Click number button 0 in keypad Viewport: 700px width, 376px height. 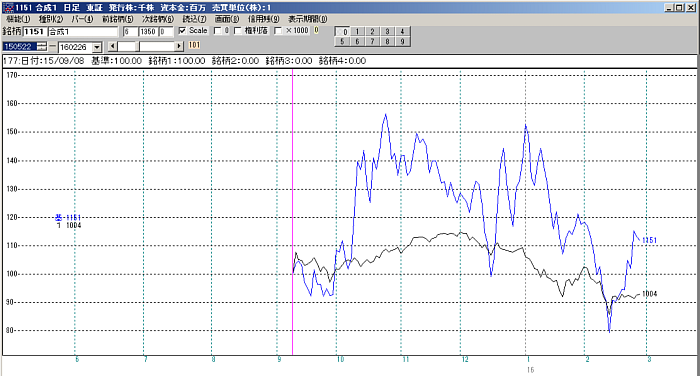point(342,31)
